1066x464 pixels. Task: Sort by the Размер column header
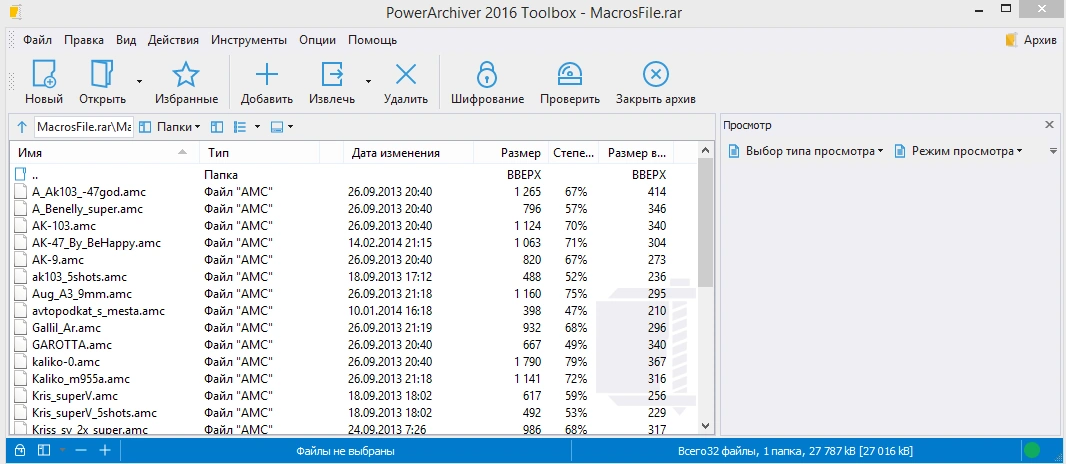coord(511,153)
